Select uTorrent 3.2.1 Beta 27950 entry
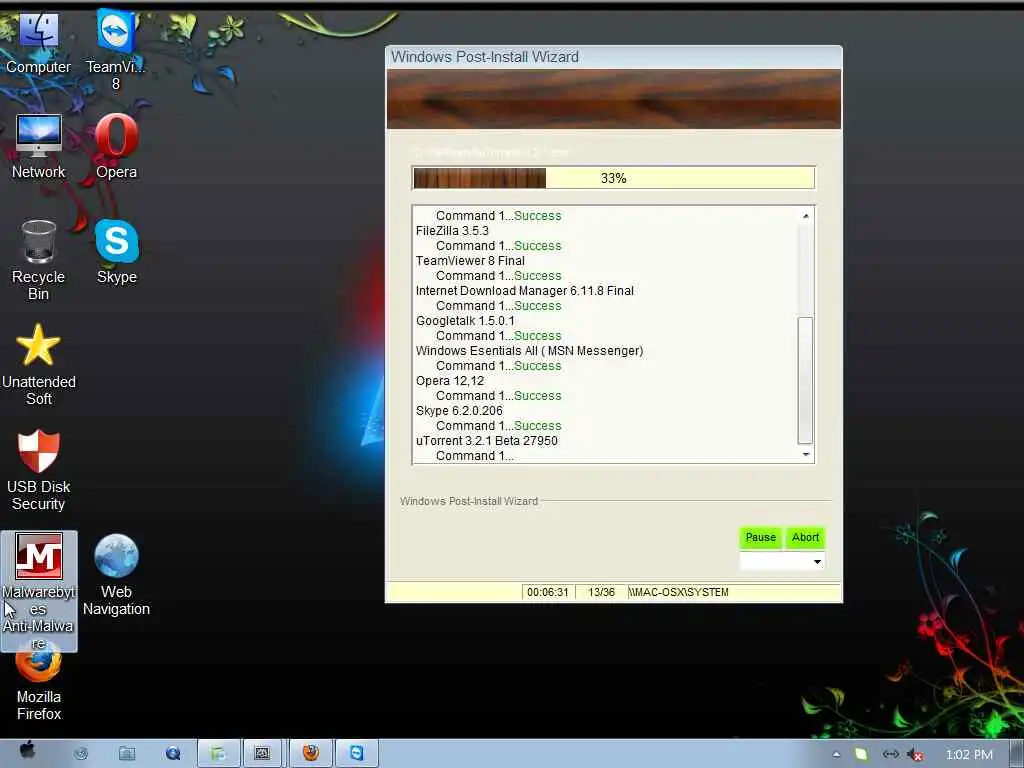This screenshot has height=768, width=1024. point(487,441)
